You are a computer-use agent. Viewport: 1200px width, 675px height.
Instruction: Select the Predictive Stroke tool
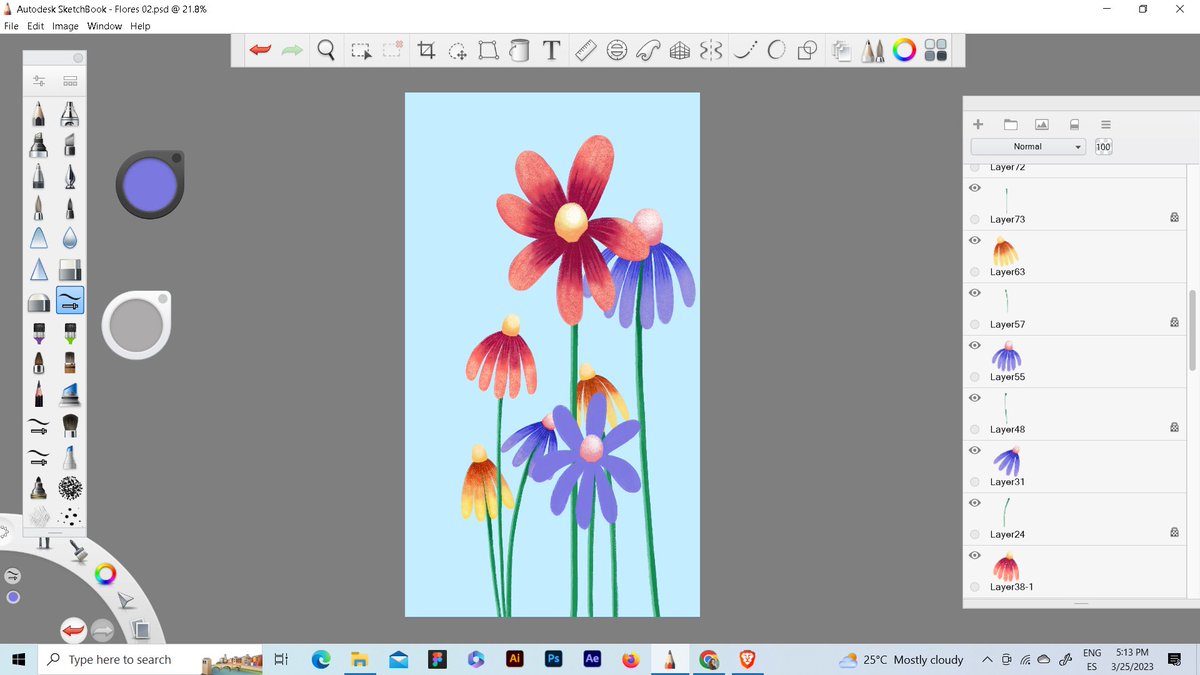(x=777, y=50)
